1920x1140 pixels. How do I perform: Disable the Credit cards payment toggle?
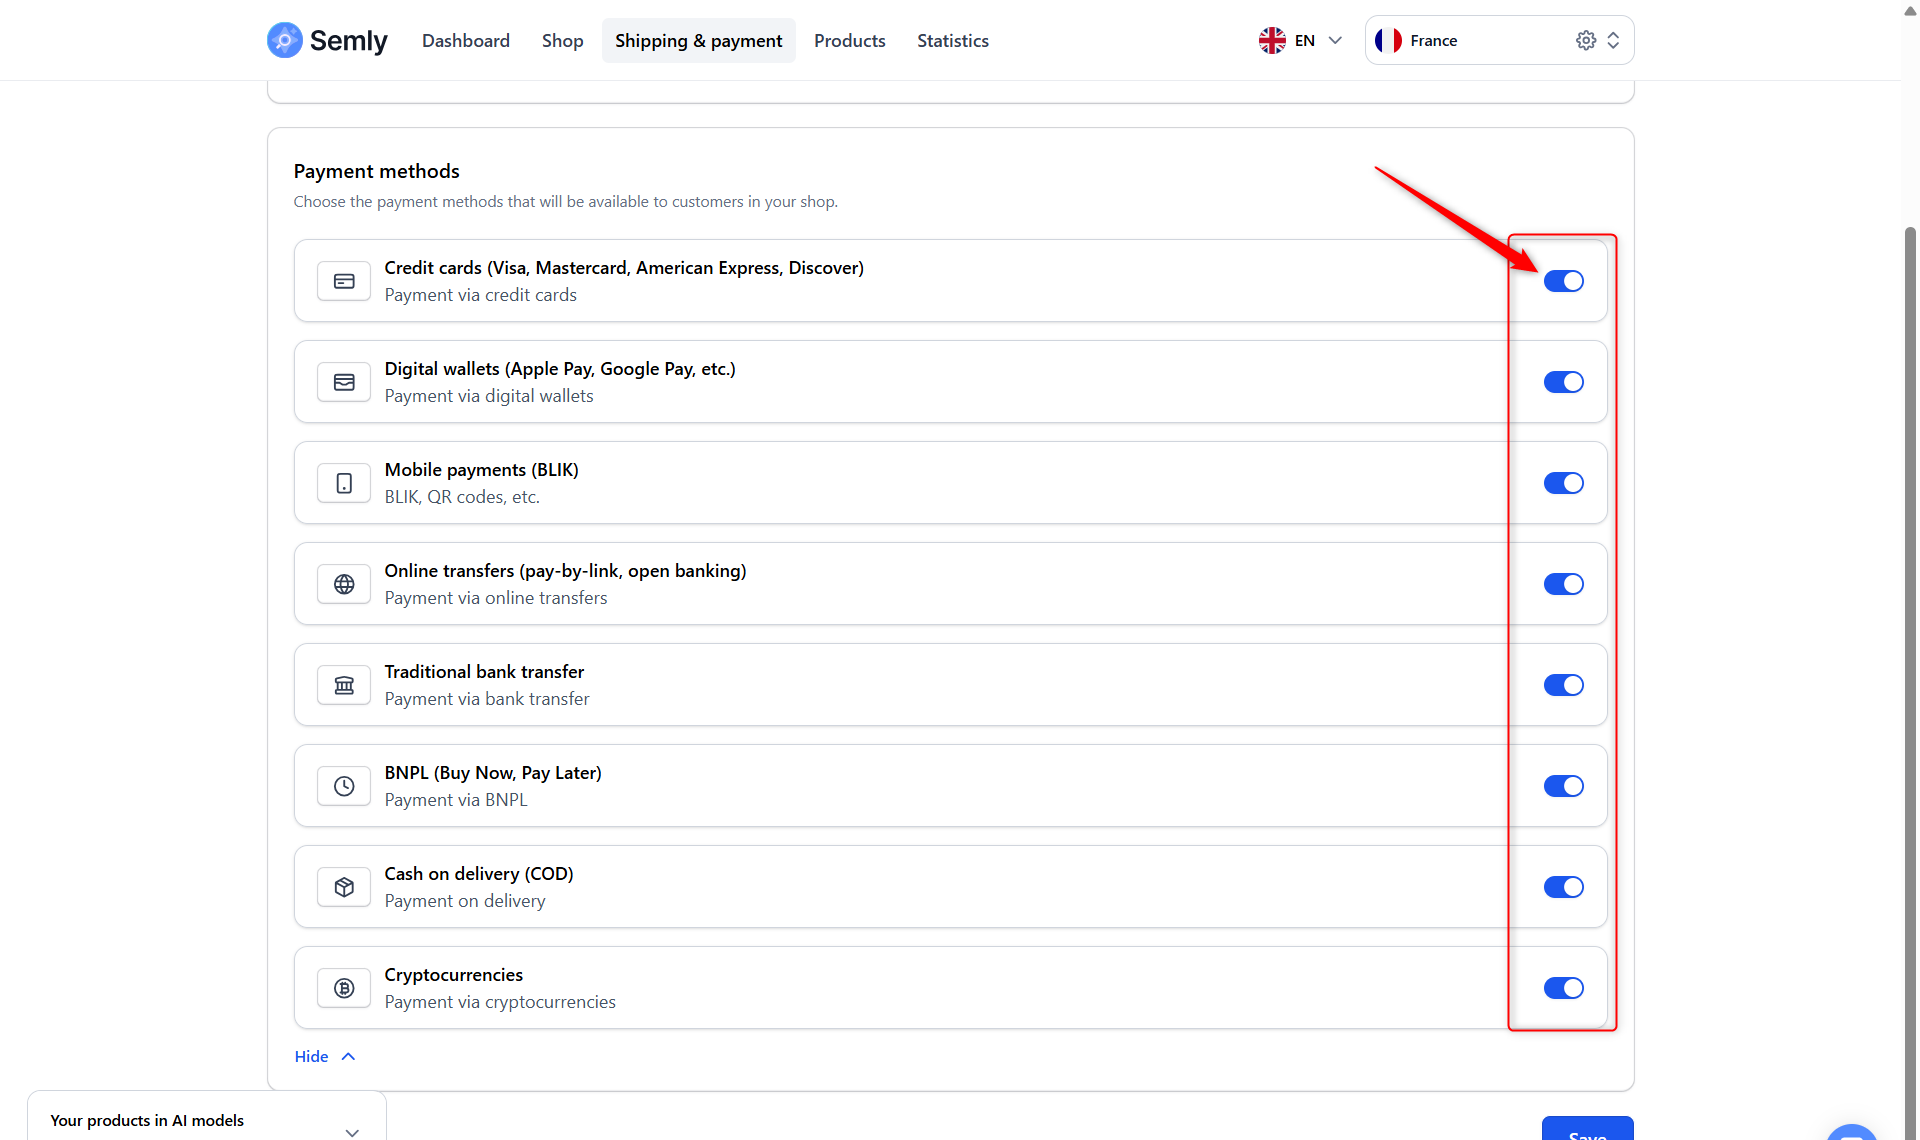coord(1563,281)
